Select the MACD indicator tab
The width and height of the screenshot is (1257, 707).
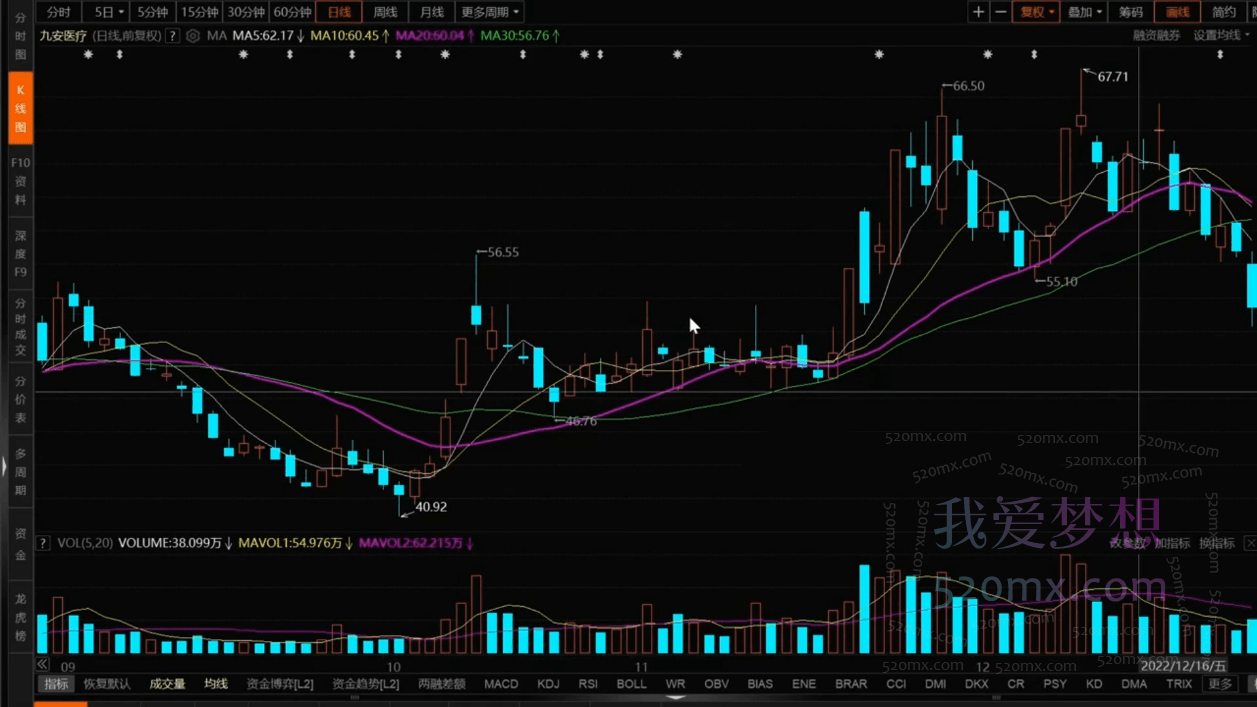501,684
